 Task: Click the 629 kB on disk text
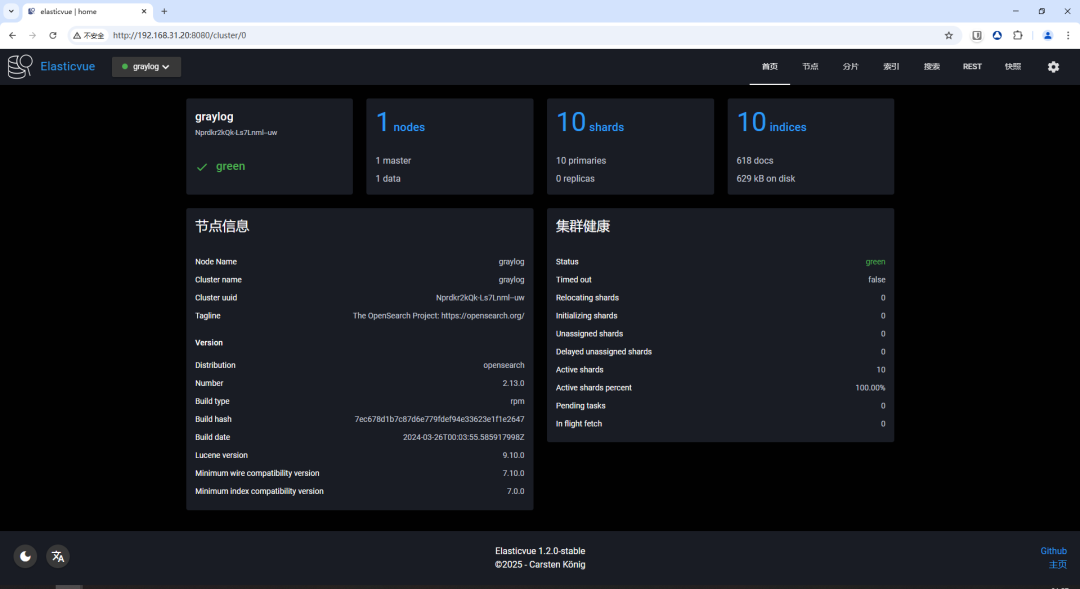click(x=765, y=178)
